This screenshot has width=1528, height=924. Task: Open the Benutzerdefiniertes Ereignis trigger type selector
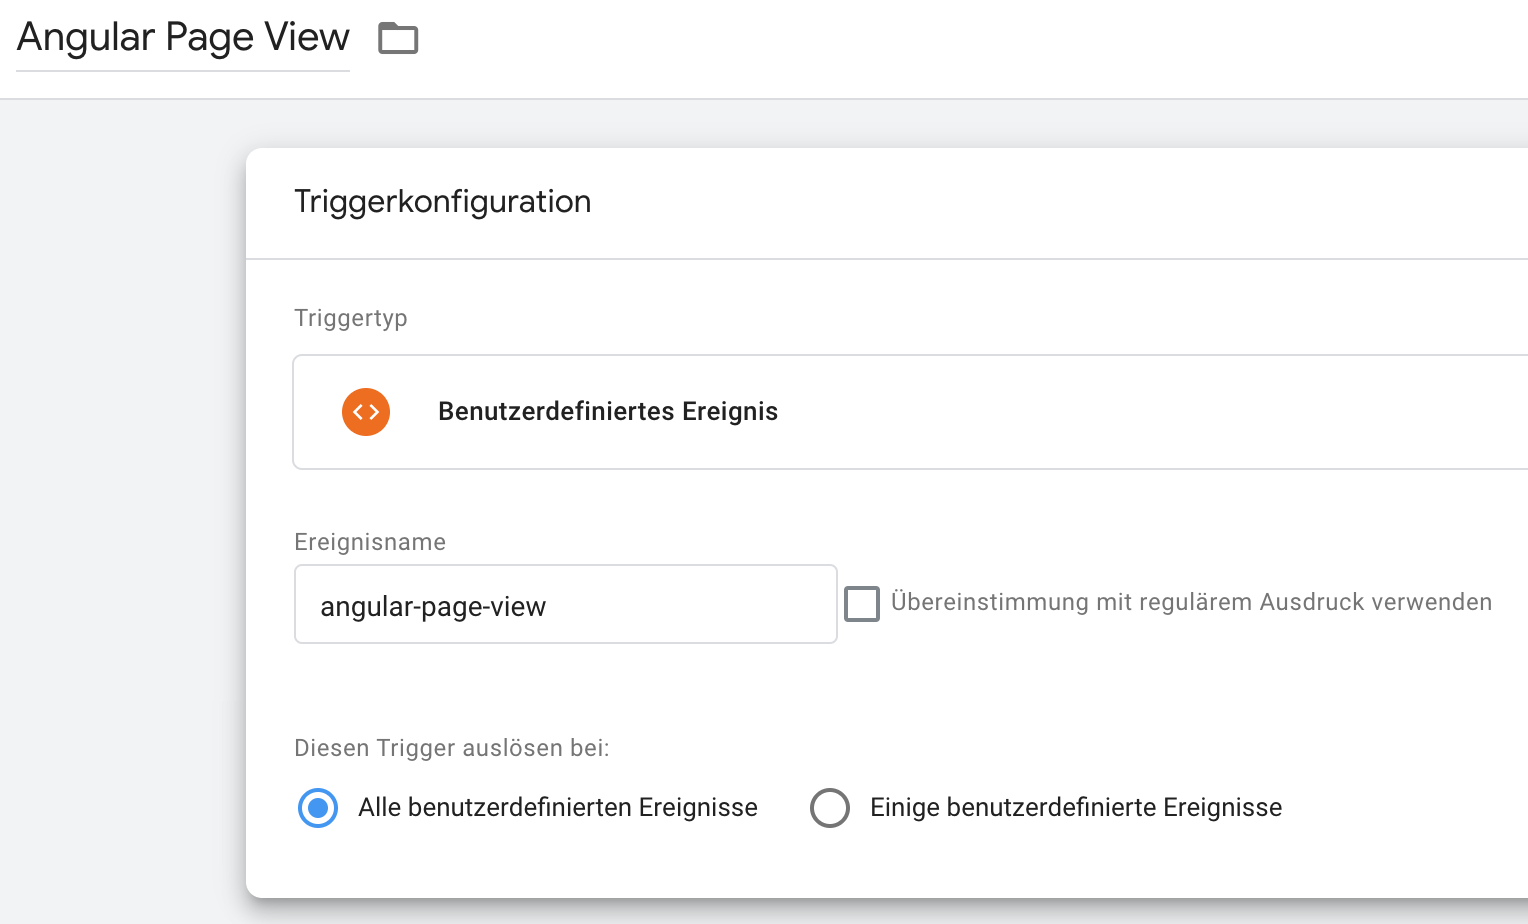(910, 412)
